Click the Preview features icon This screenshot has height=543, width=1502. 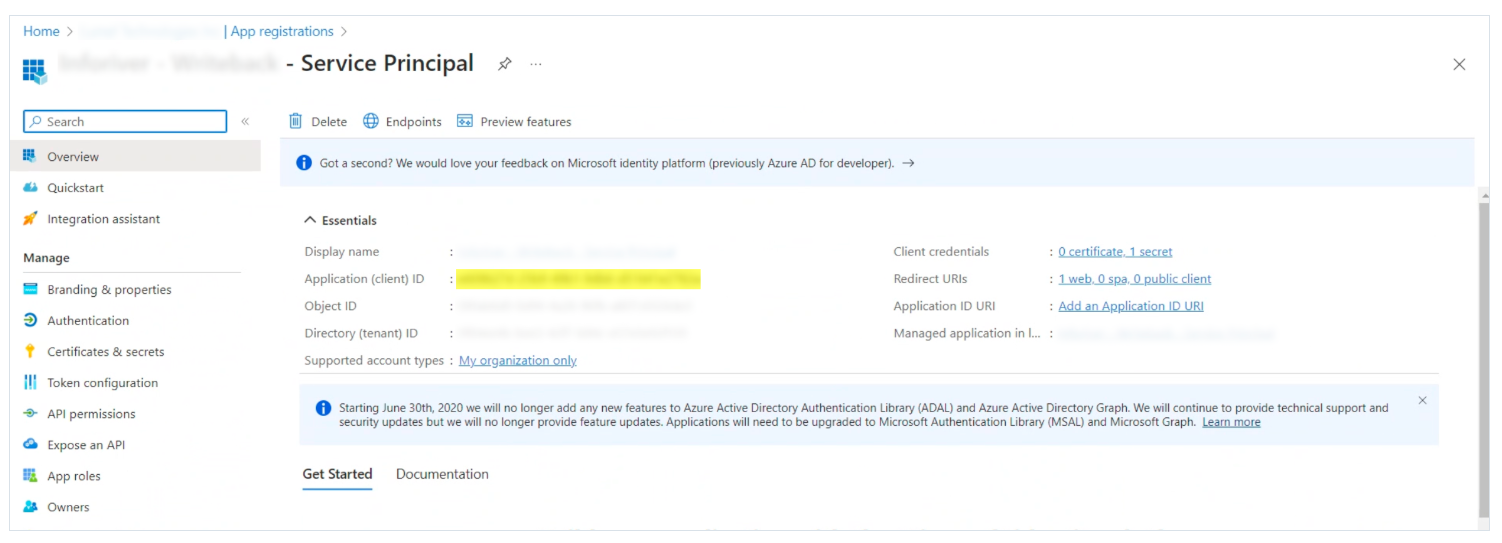465,121
